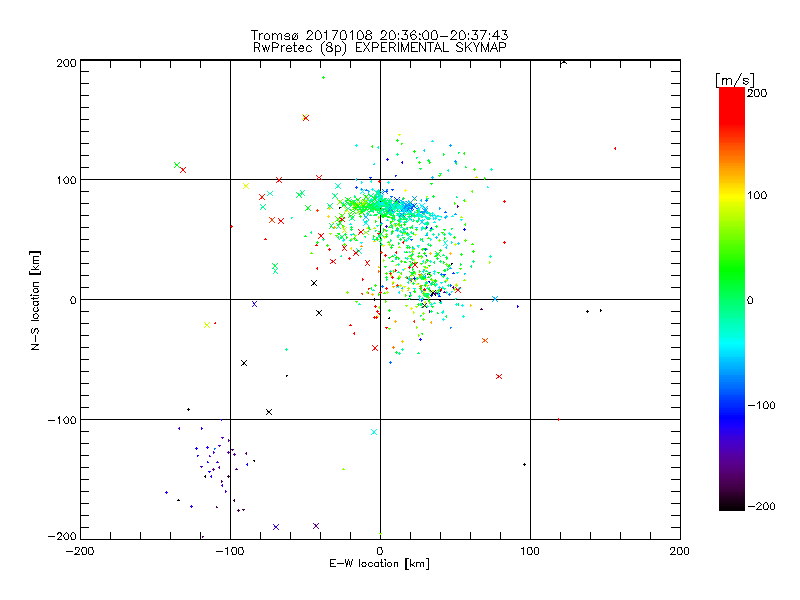The image size is (800, 600).
Task: Click the colorbar tick label '-200'
Action: point(761,507)
